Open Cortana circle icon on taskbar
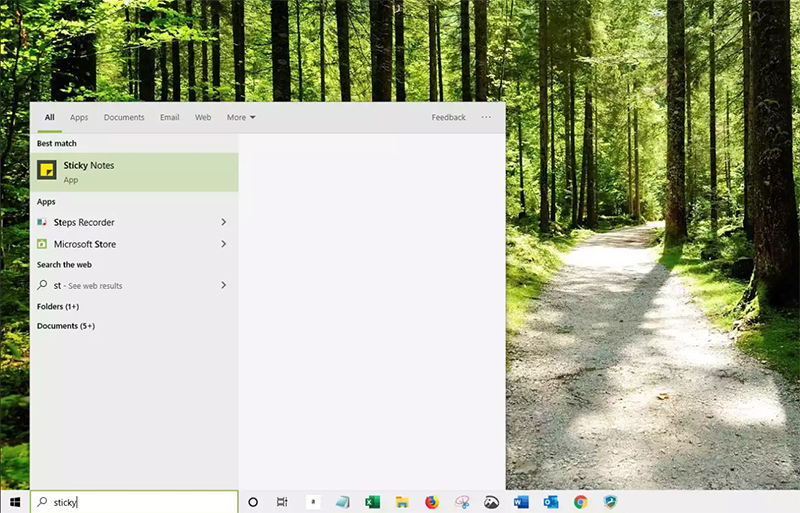 (253, 502)
